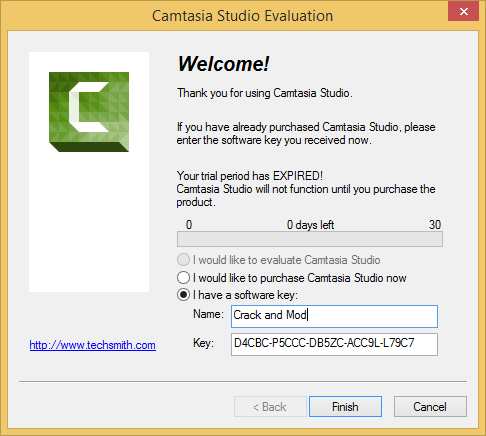Click inside the Name input field
Viewport: 486px width, 436px height.
point(334,316)
